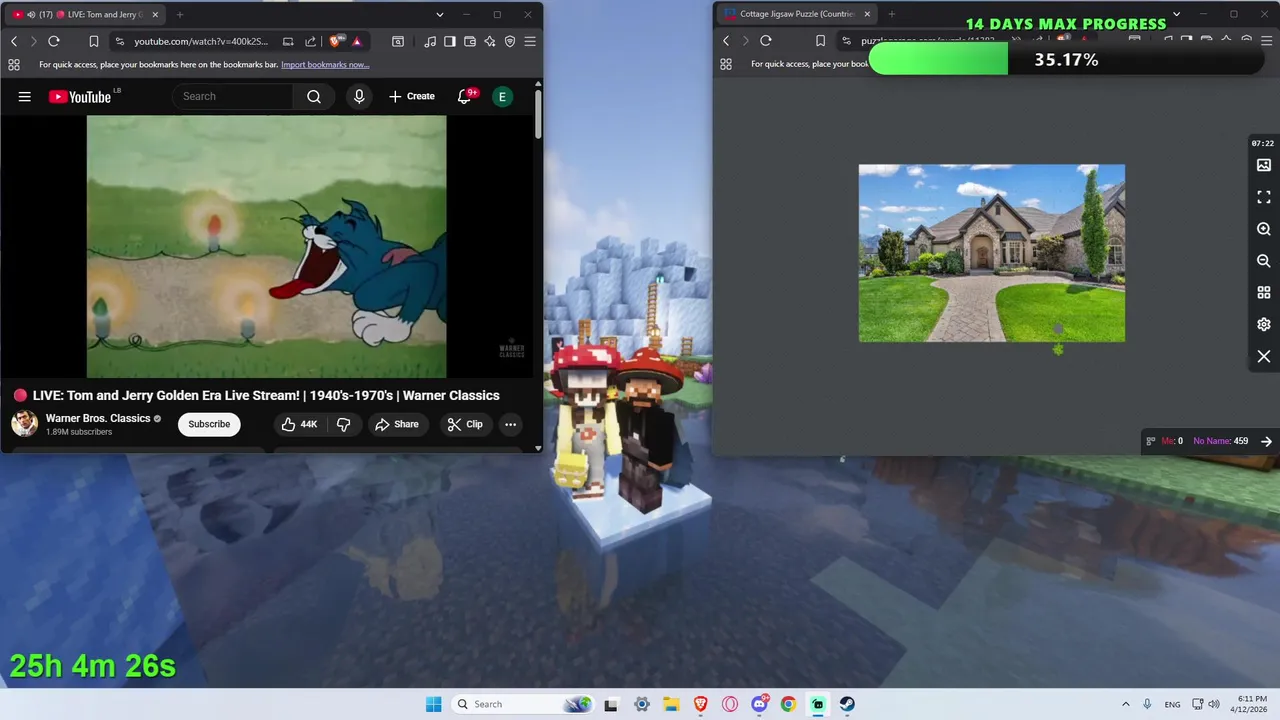Zoom out on the jigsaw puzzle

[x=1264, y=261]
